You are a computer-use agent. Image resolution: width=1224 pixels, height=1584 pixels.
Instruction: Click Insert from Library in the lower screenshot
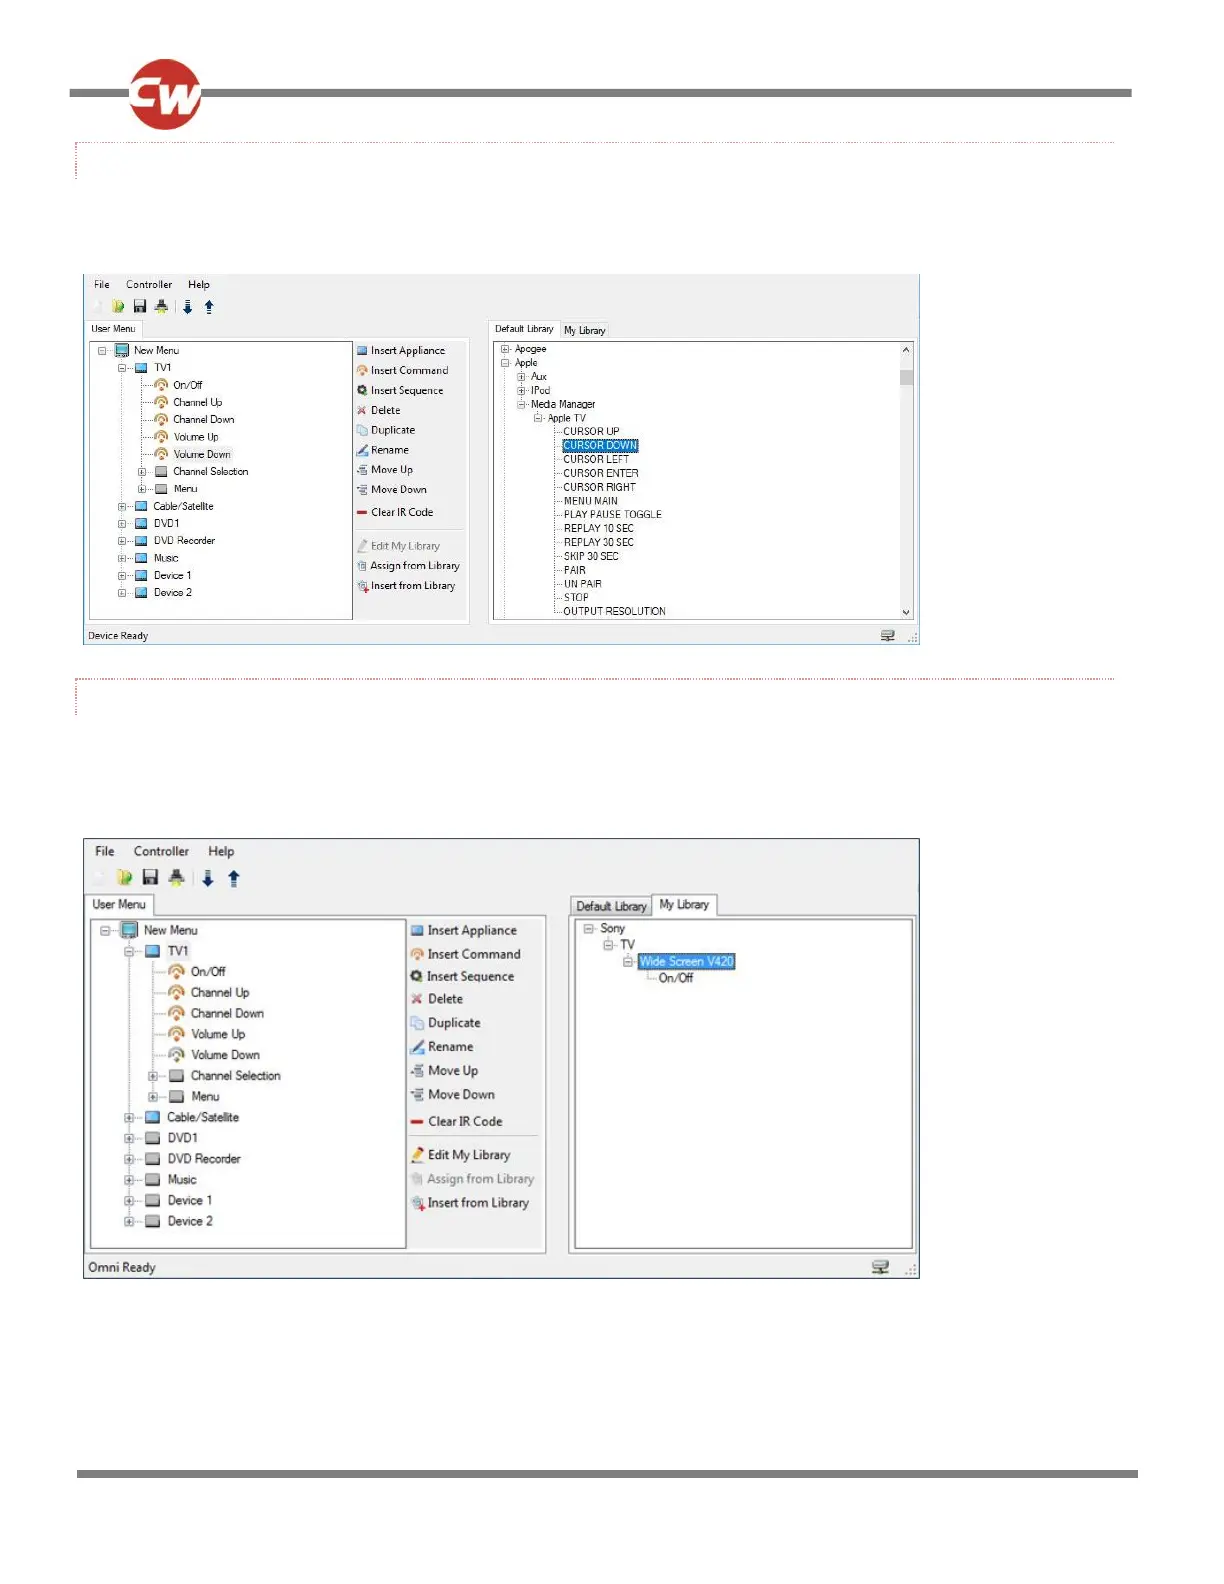[x=470, y=1203]
